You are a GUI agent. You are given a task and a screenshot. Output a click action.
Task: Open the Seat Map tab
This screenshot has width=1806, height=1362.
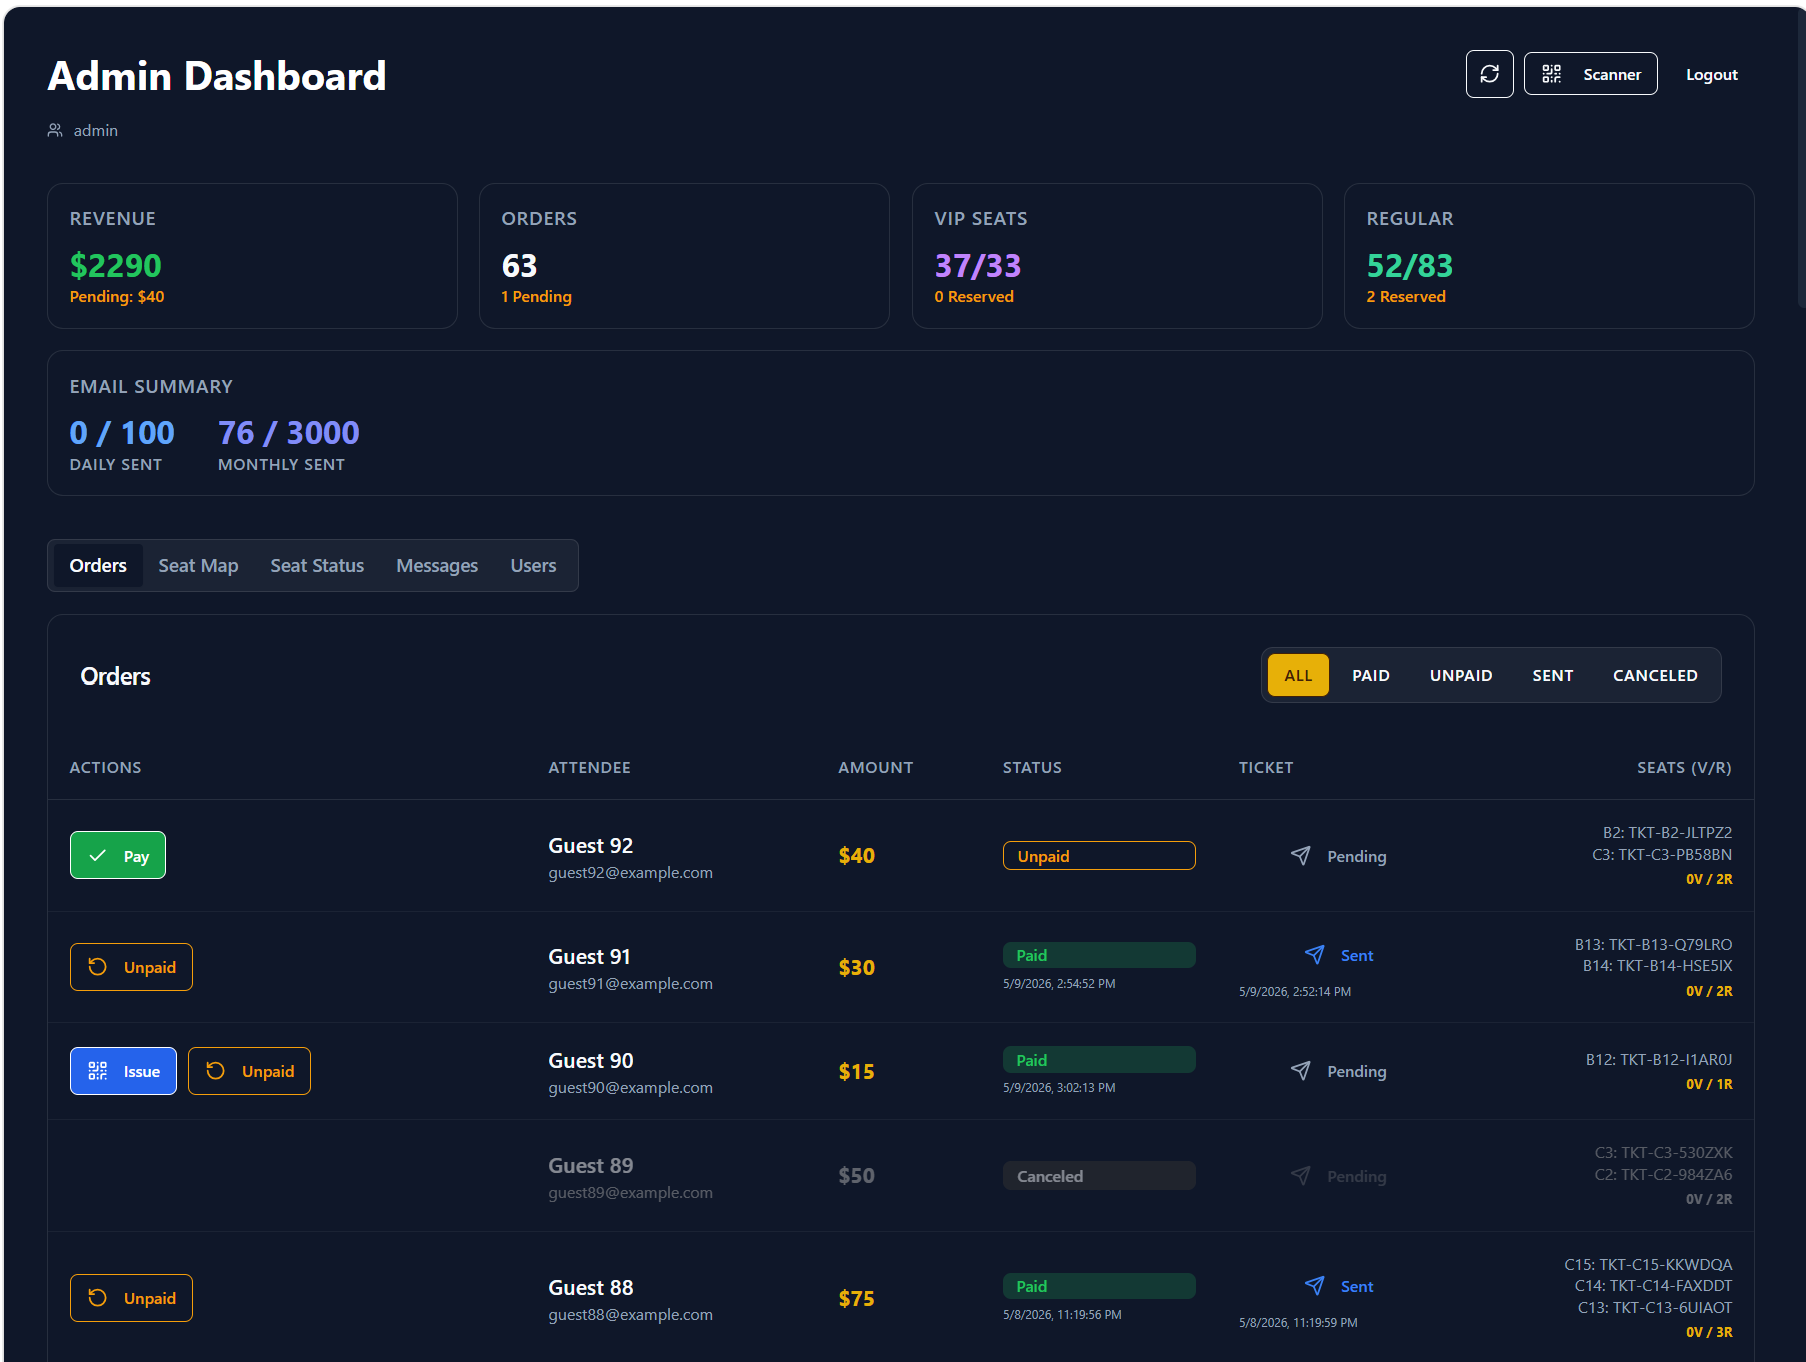click(x=198, y=565)
